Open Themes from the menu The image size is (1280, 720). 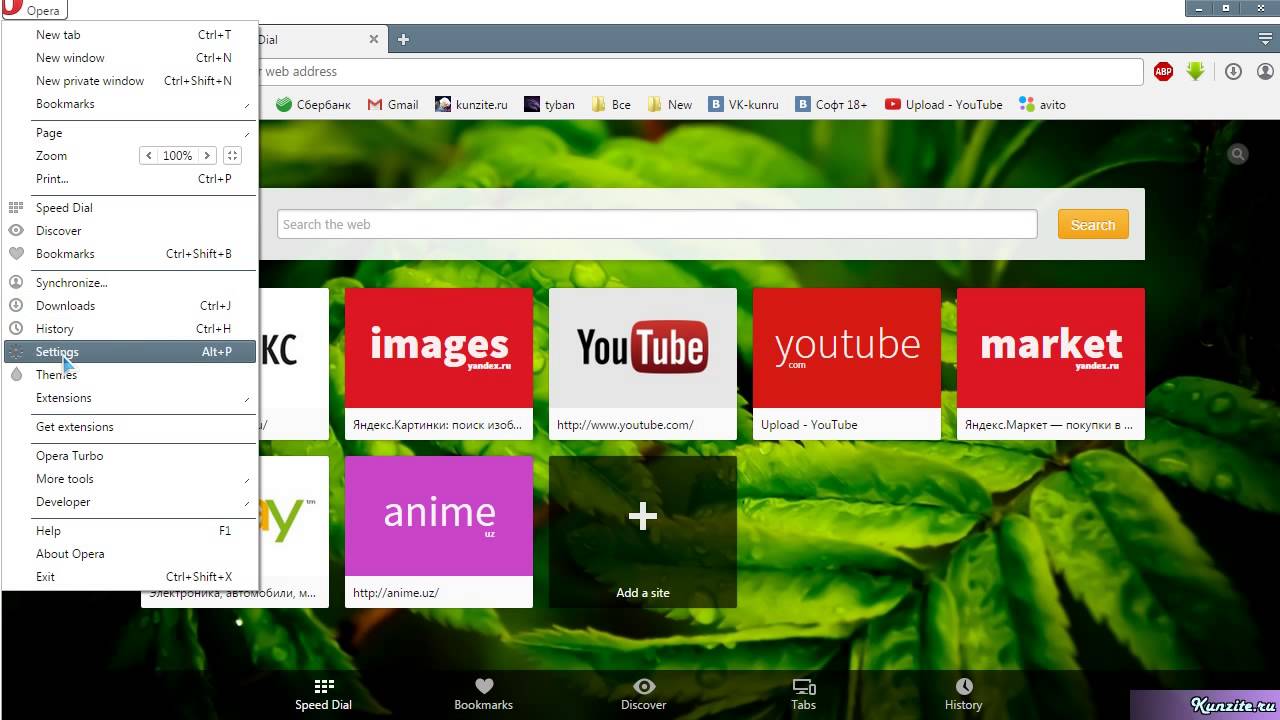[x=130, y=375]
